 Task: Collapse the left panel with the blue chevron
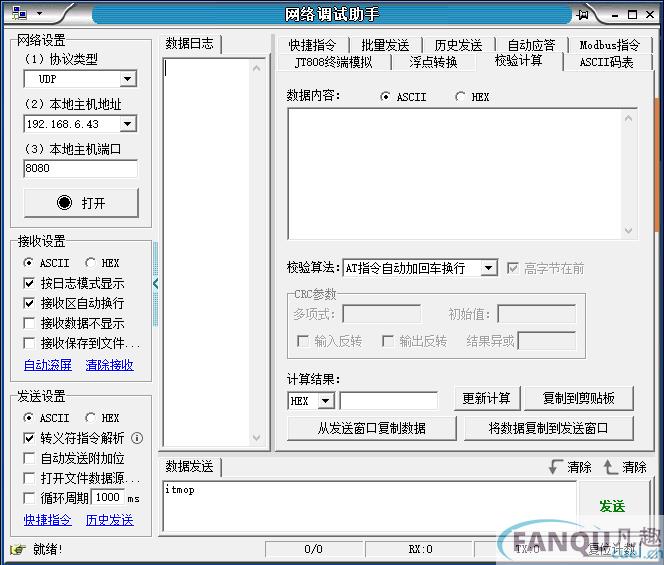point(156,284)
